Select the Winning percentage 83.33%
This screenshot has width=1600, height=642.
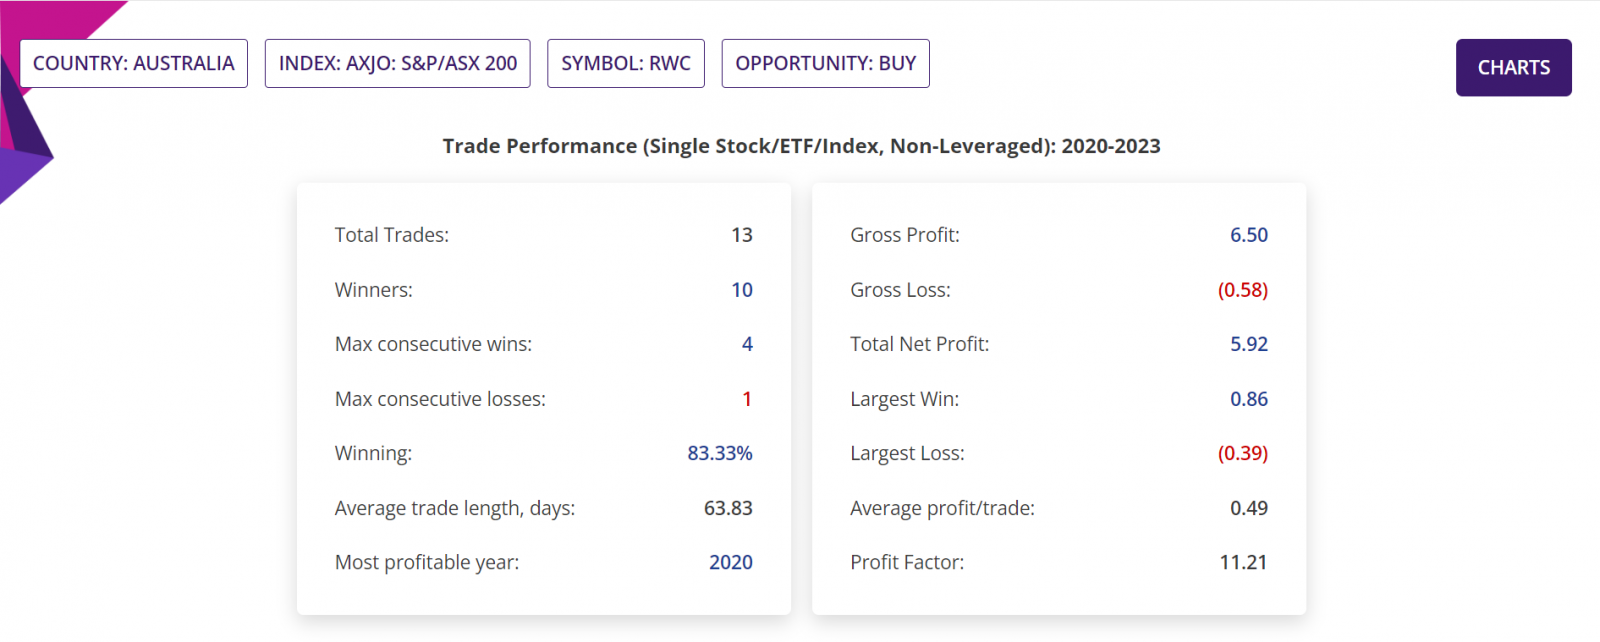click(x=720, y=453)
